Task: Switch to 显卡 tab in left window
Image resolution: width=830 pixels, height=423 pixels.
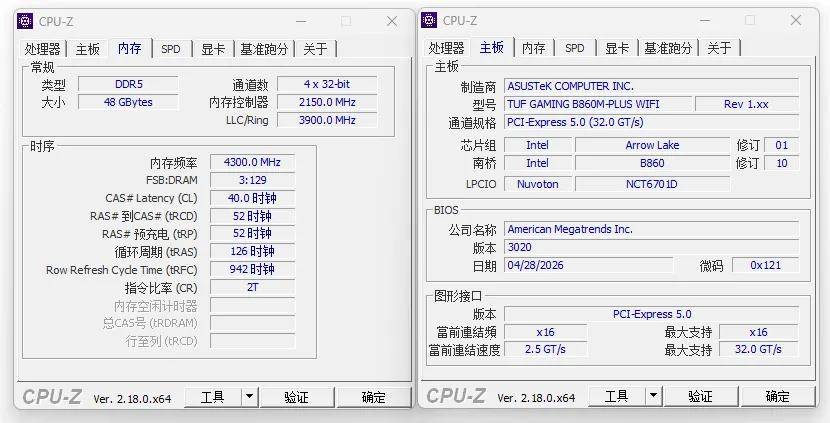Action: 213,49
